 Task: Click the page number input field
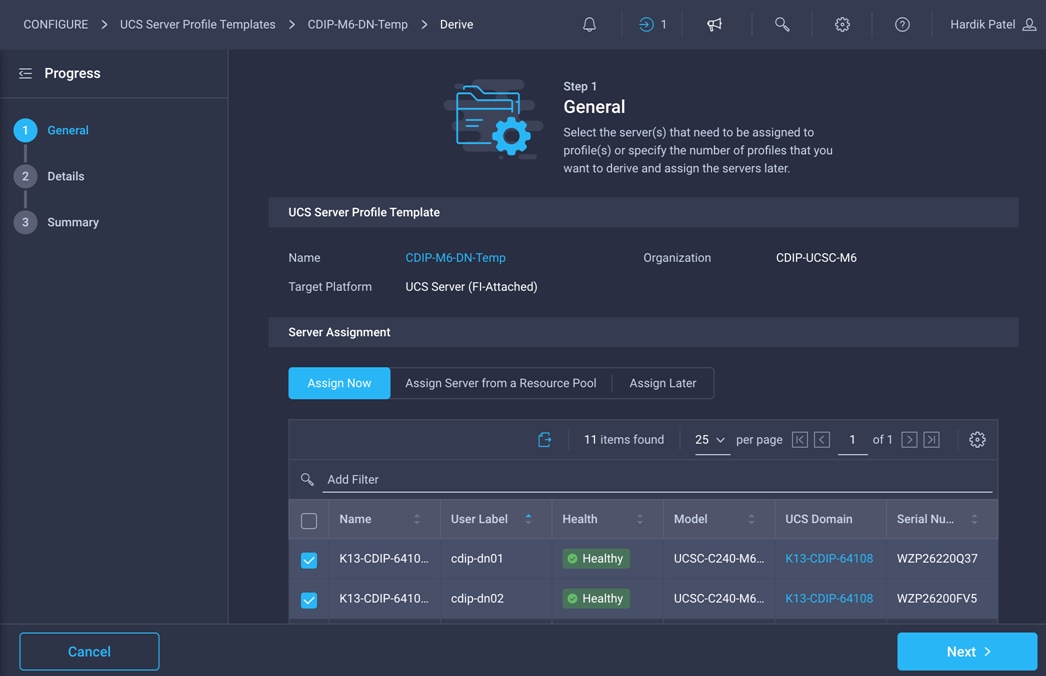click(853, 440)
